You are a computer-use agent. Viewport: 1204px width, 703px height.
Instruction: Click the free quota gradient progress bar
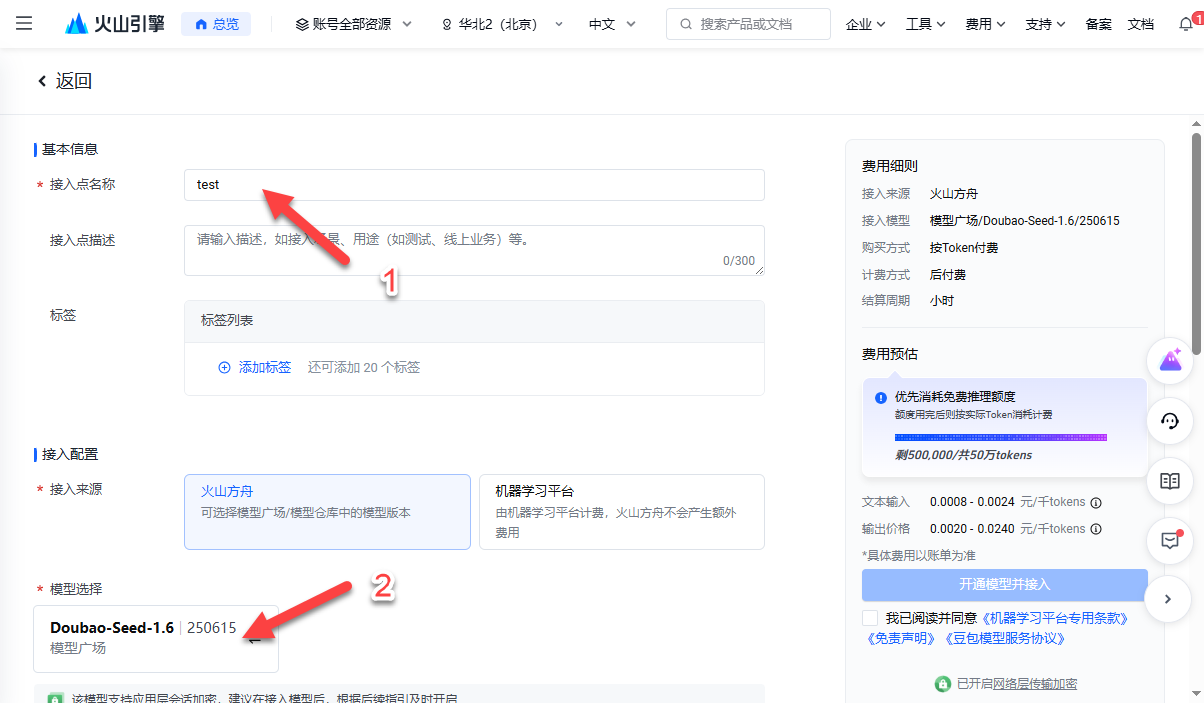tap(1000, 437)
